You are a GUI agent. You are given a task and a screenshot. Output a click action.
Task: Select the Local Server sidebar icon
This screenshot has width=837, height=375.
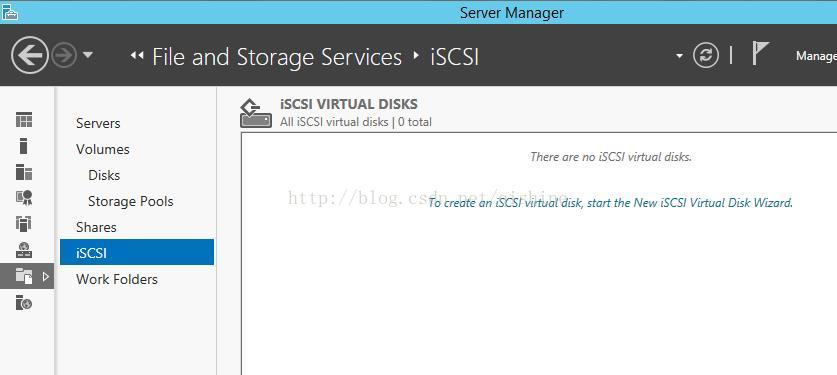point(23,146)
